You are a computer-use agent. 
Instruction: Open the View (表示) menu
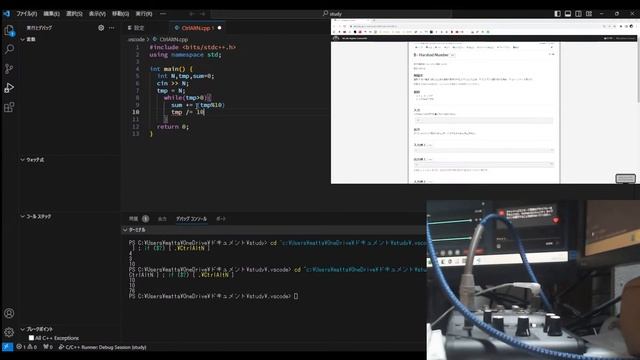[x=97, y=13]
